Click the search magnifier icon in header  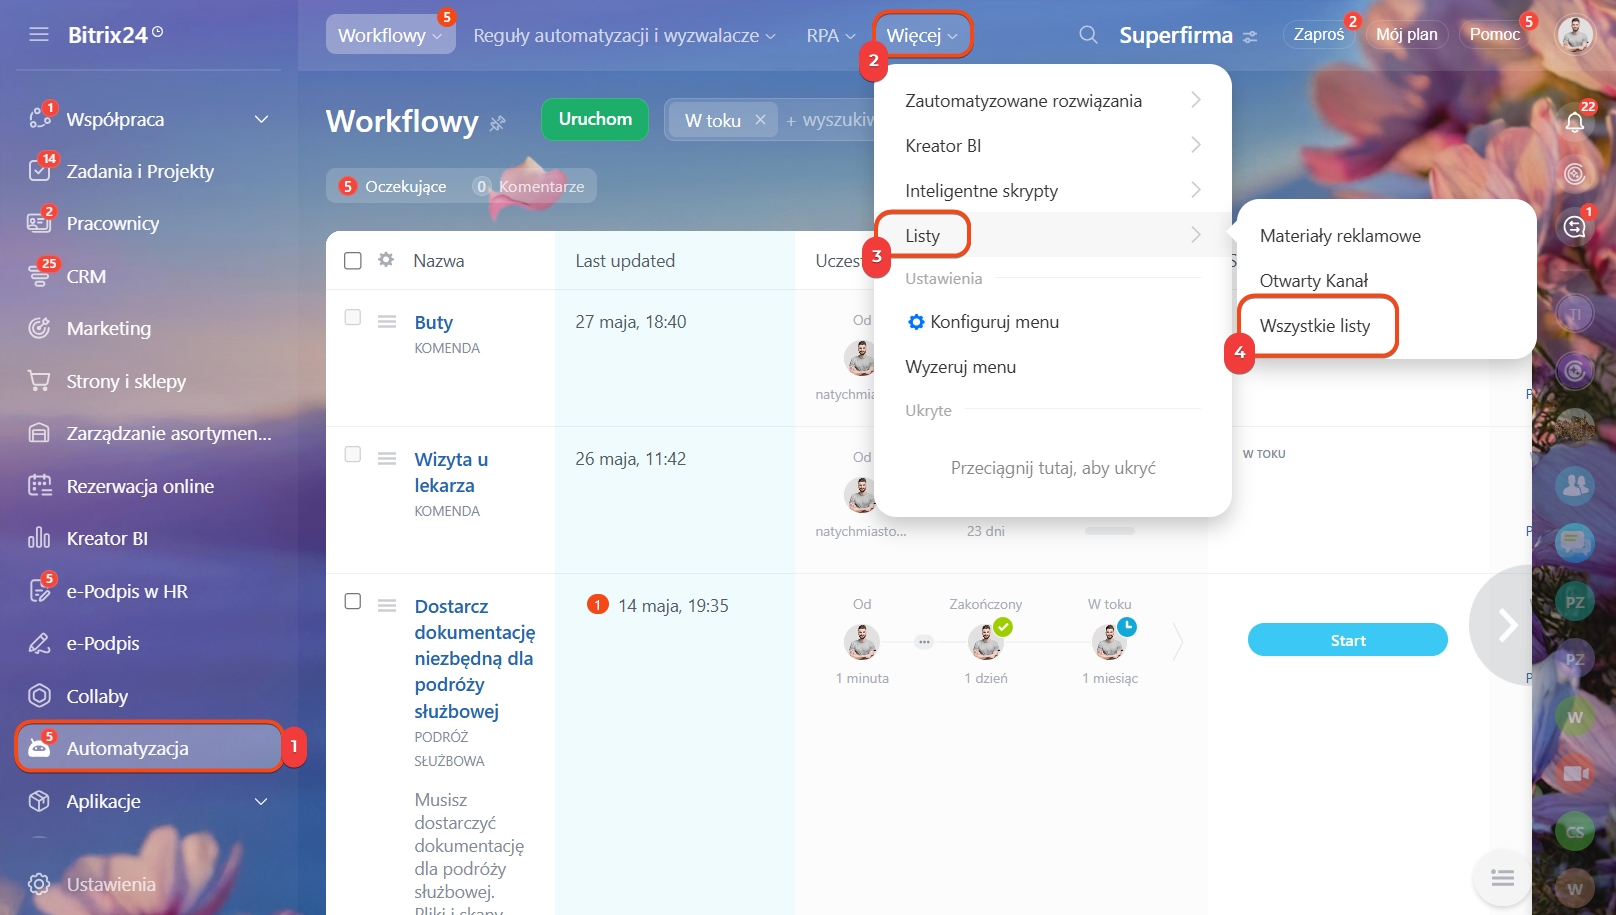point(1088,35)
